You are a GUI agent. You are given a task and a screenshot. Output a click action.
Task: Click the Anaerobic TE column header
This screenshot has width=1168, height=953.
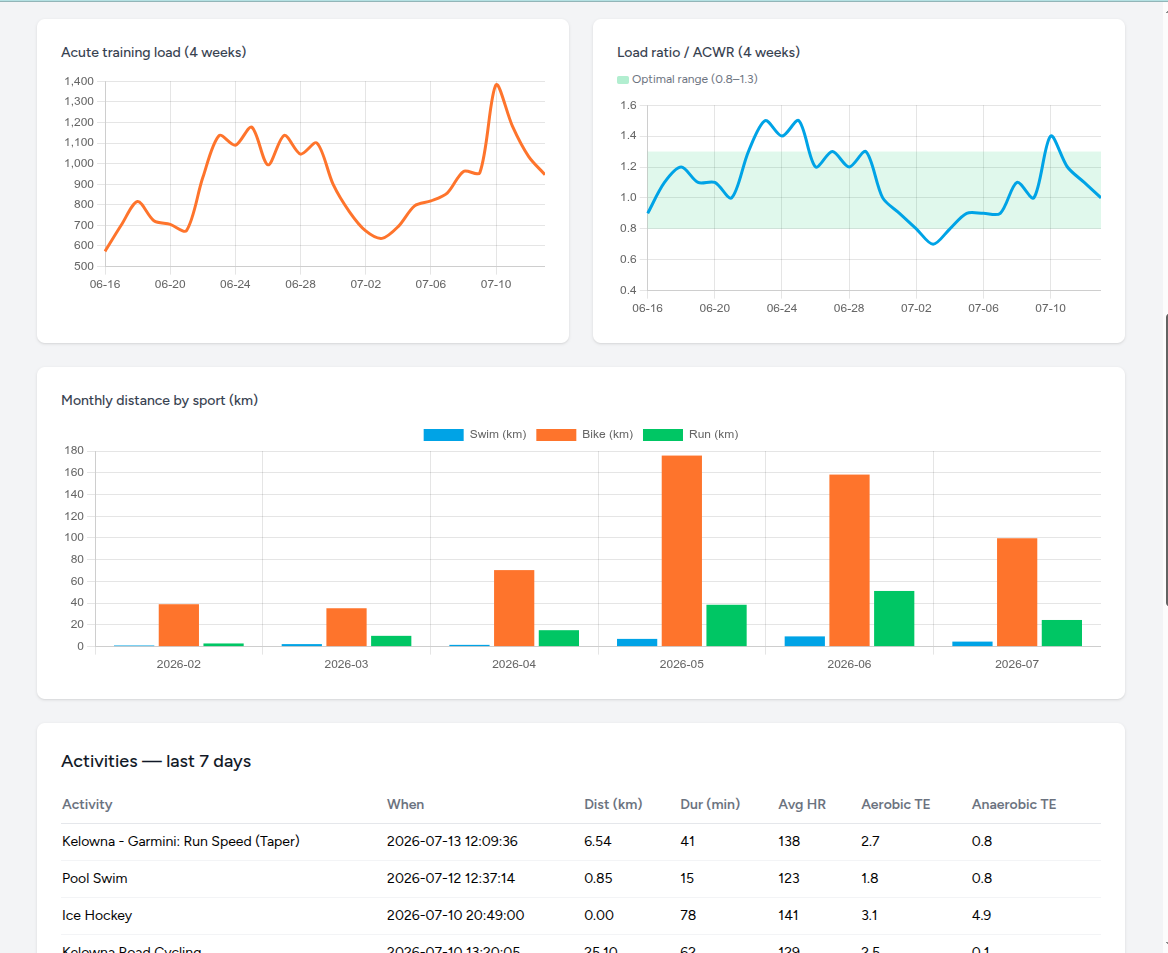1014,805
